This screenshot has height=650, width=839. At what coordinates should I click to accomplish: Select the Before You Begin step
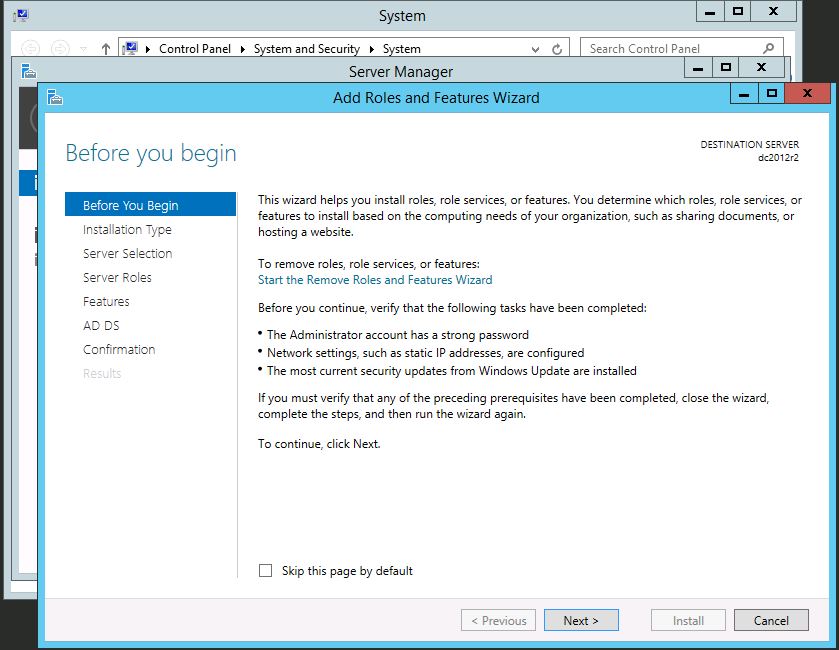click(150, 204)
